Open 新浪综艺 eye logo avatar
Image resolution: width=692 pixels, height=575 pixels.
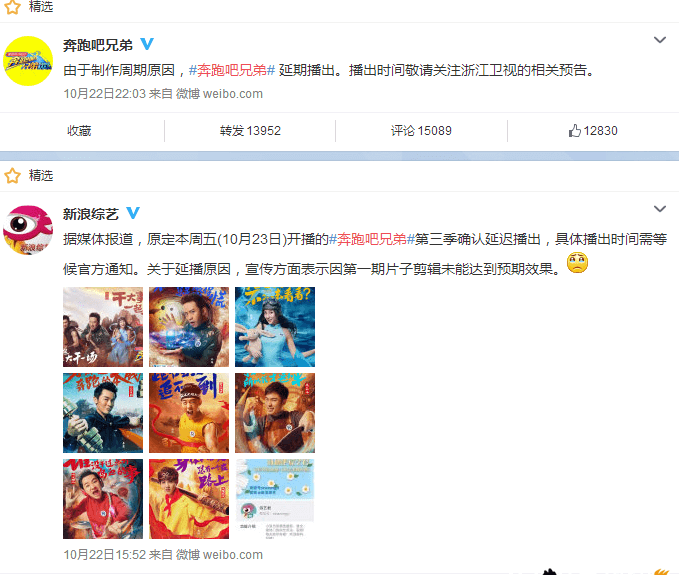tap(28, 230)
